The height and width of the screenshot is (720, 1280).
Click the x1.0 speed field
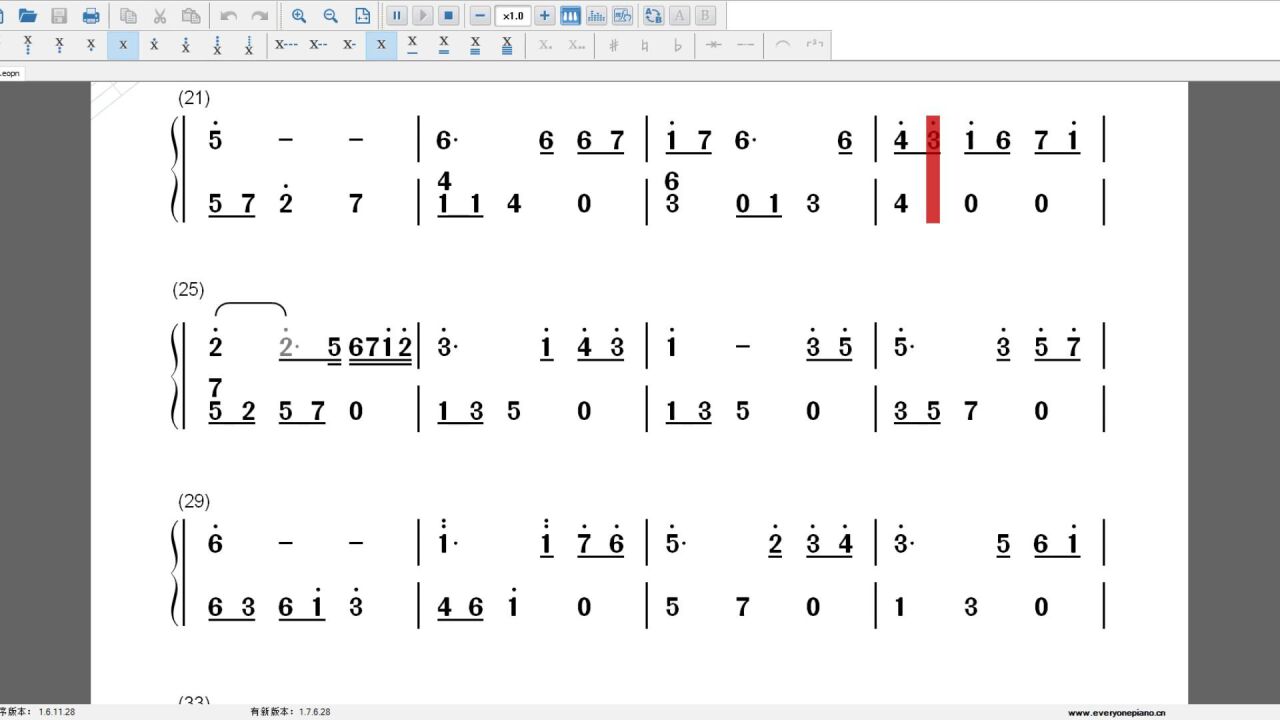tap(513, 15)
